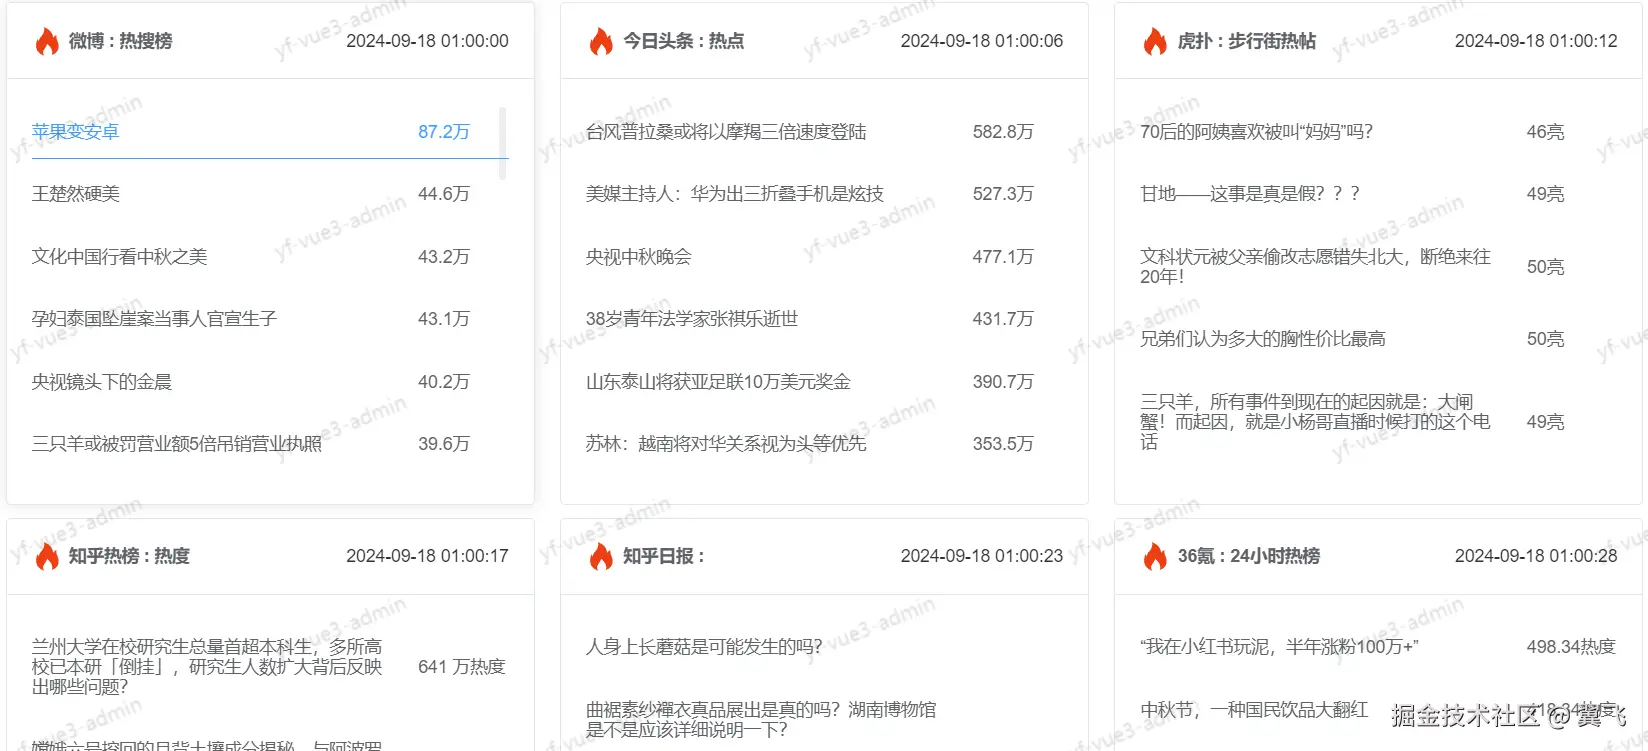Open 山东泰山将获亚足联10万美元奖金 headline

point(718,382)
